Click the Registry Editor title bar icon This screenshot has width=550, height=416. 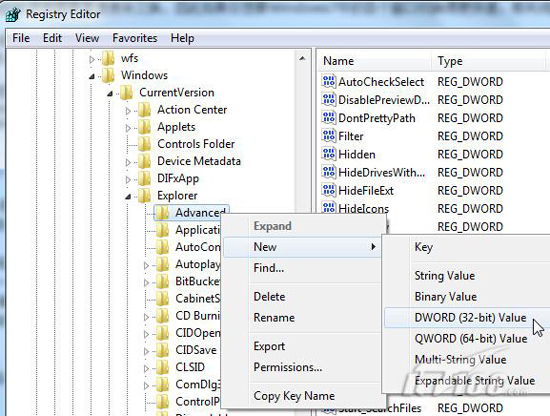point(13,15)
